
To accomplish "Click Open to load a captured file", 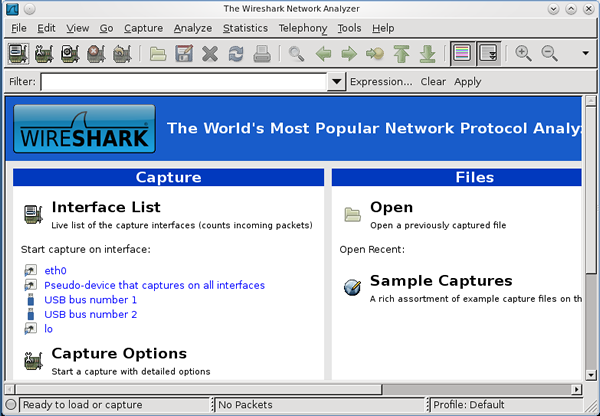I will (x=391, y=207).
